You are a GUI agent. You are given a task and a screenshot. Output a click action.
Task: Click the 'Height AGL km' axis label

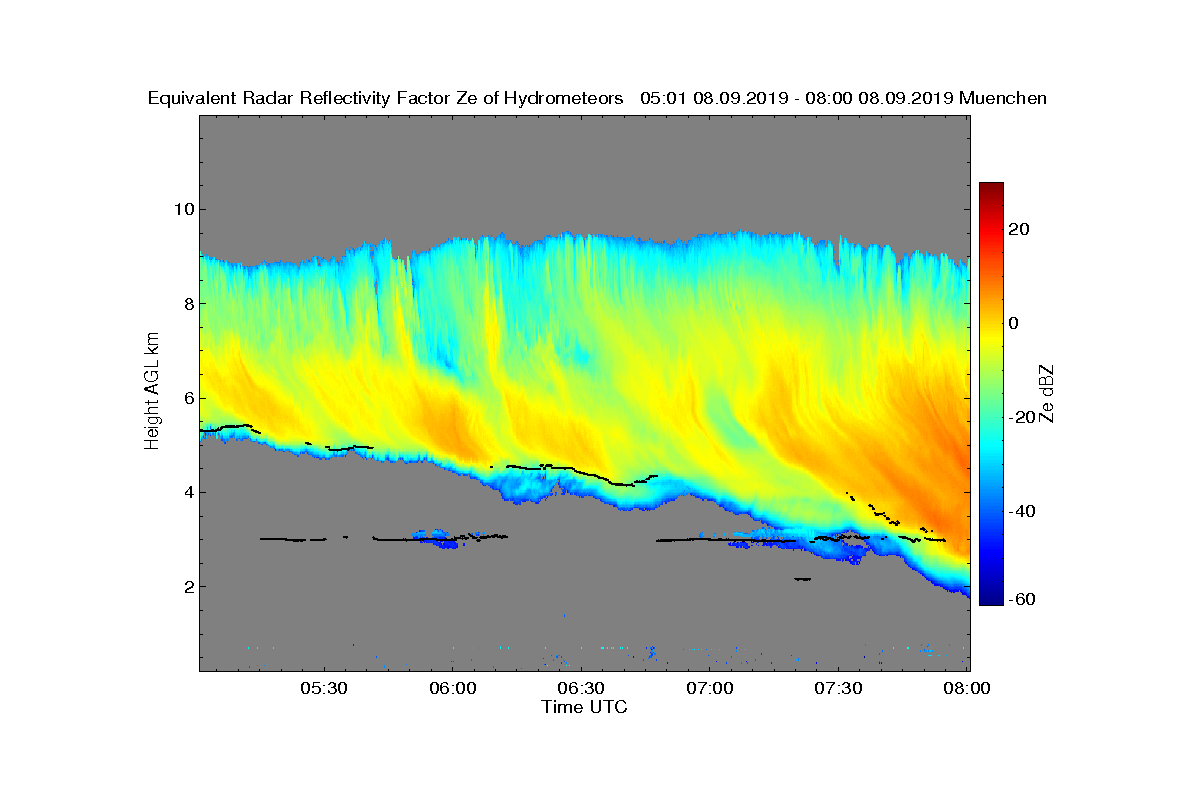click(x=152, y=392)
